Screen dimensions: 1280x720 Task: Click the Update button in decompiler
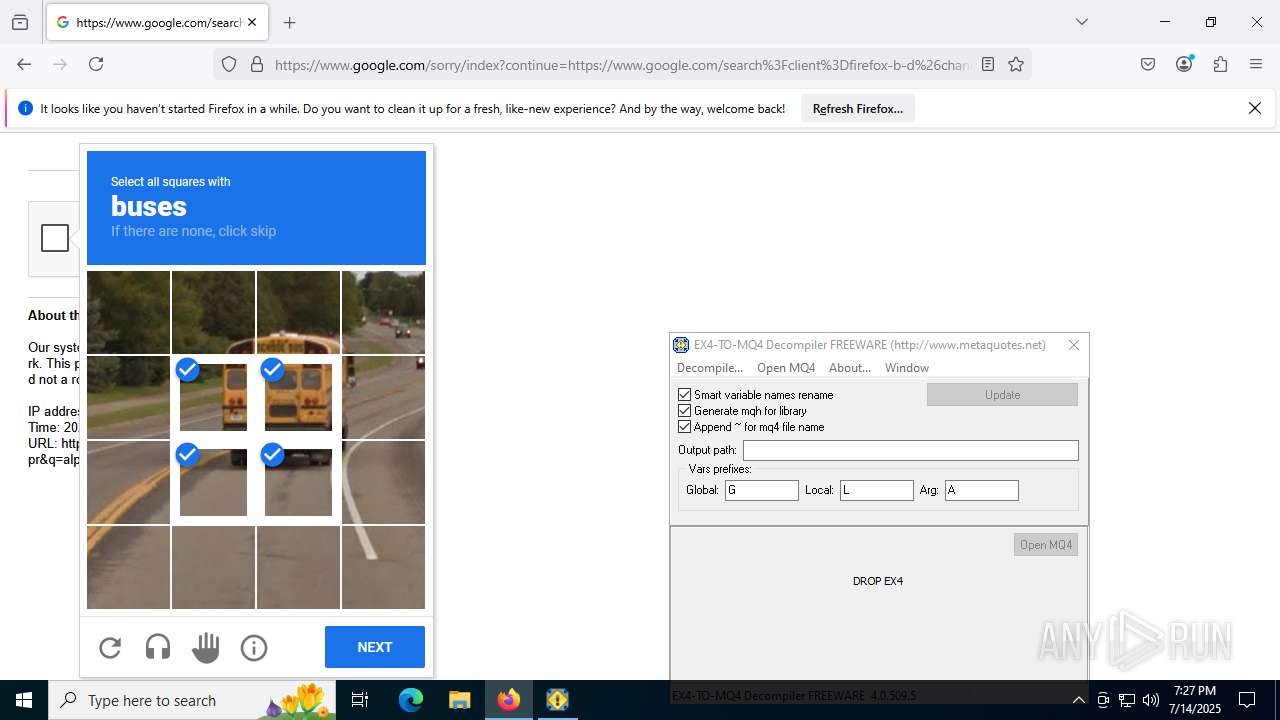click(x=1002, y=395)
